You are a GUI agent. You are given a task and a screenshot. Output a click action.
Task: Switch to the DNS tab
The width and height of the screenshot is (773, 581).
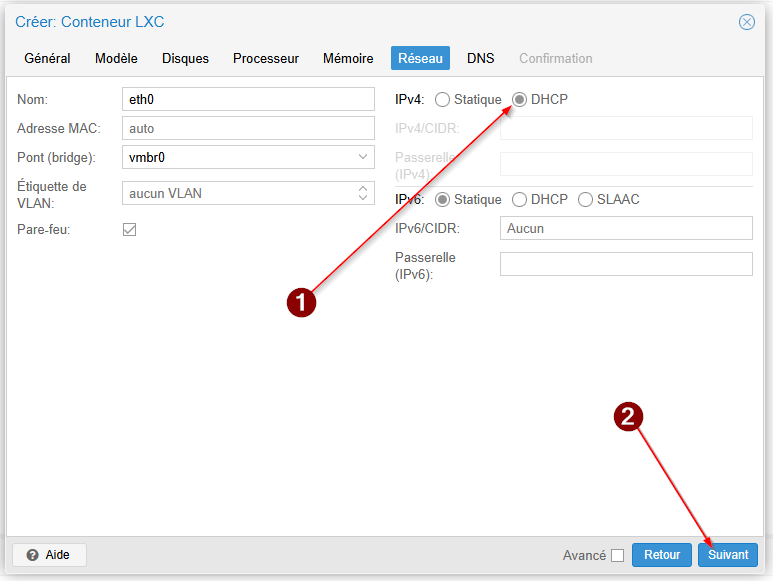[481, 58]
